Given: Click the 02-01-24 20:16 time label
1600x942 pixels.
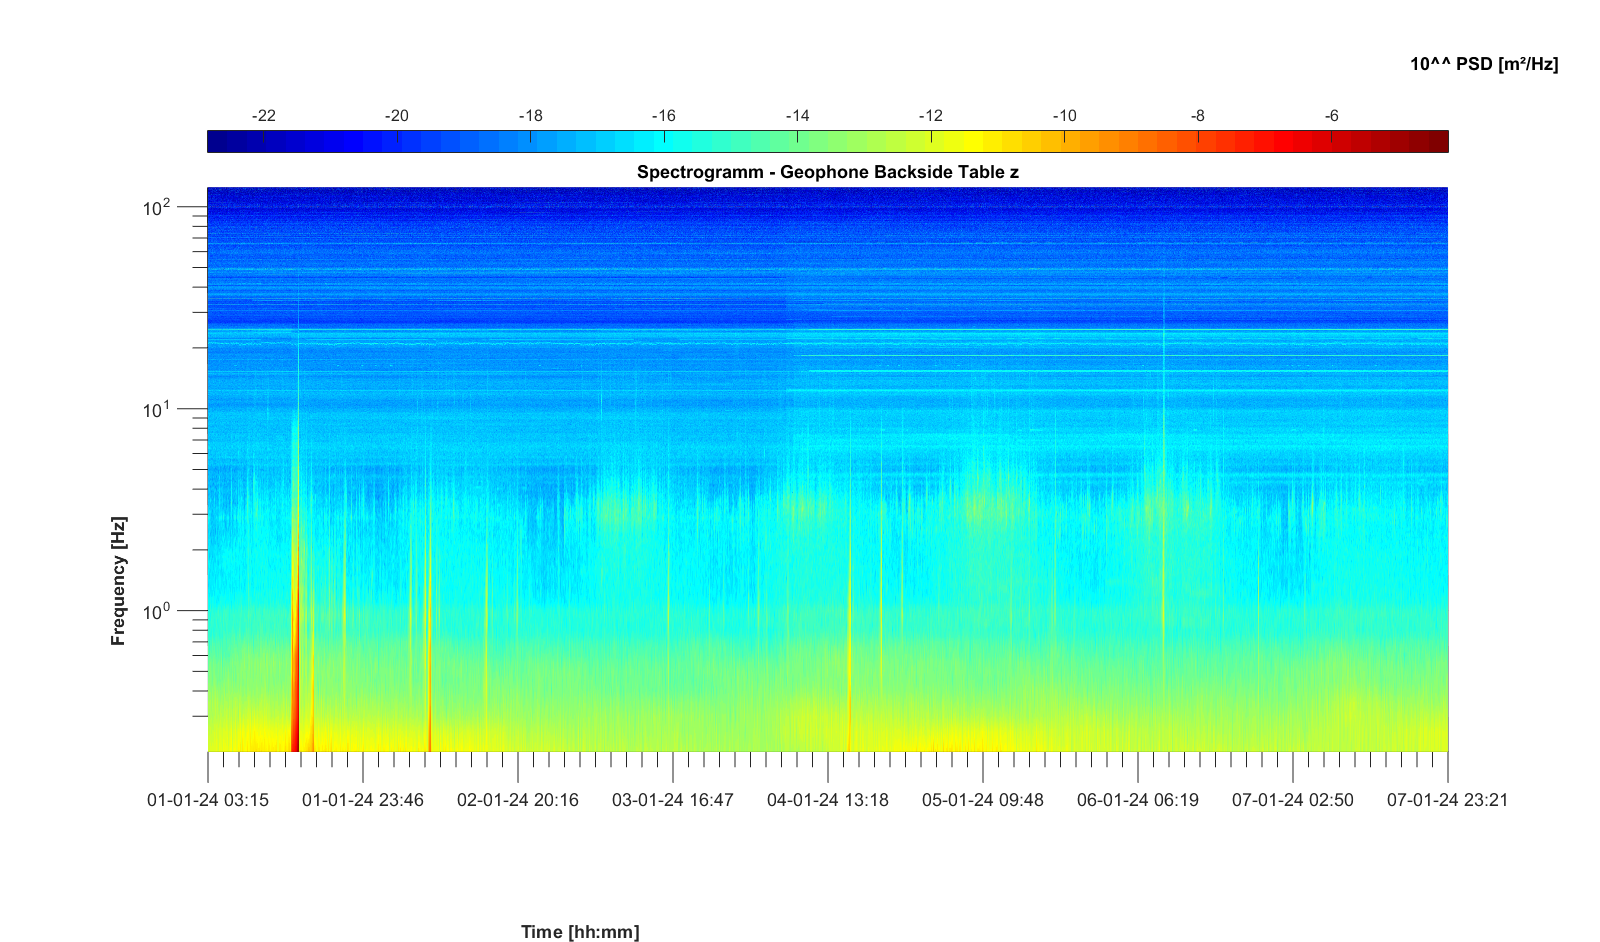Looking at the screenshot, I should click(518, 800).
